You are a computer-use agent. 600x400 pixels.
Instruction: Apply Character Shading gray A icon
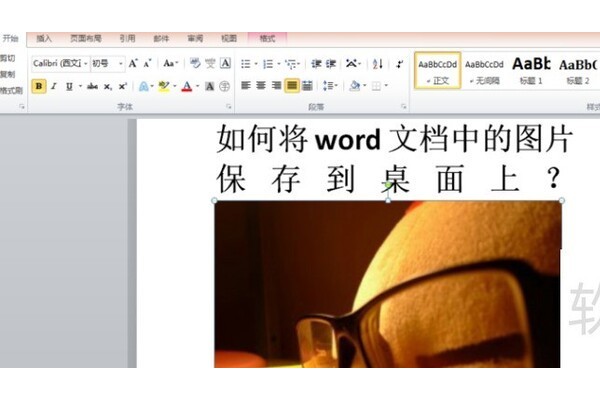(x=209, y=87)
